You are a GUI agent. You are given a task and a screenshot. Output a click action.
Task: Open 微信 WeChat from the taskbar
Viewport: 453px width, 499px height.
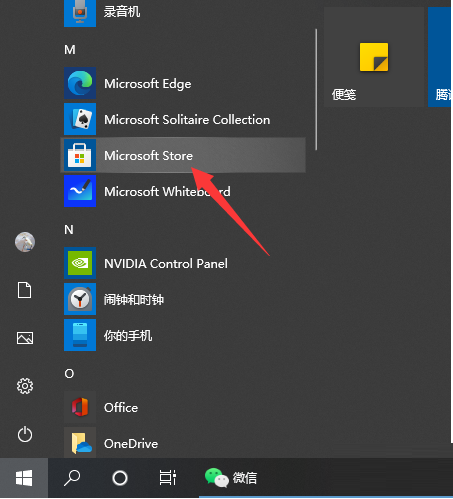[x=231, y=478]
